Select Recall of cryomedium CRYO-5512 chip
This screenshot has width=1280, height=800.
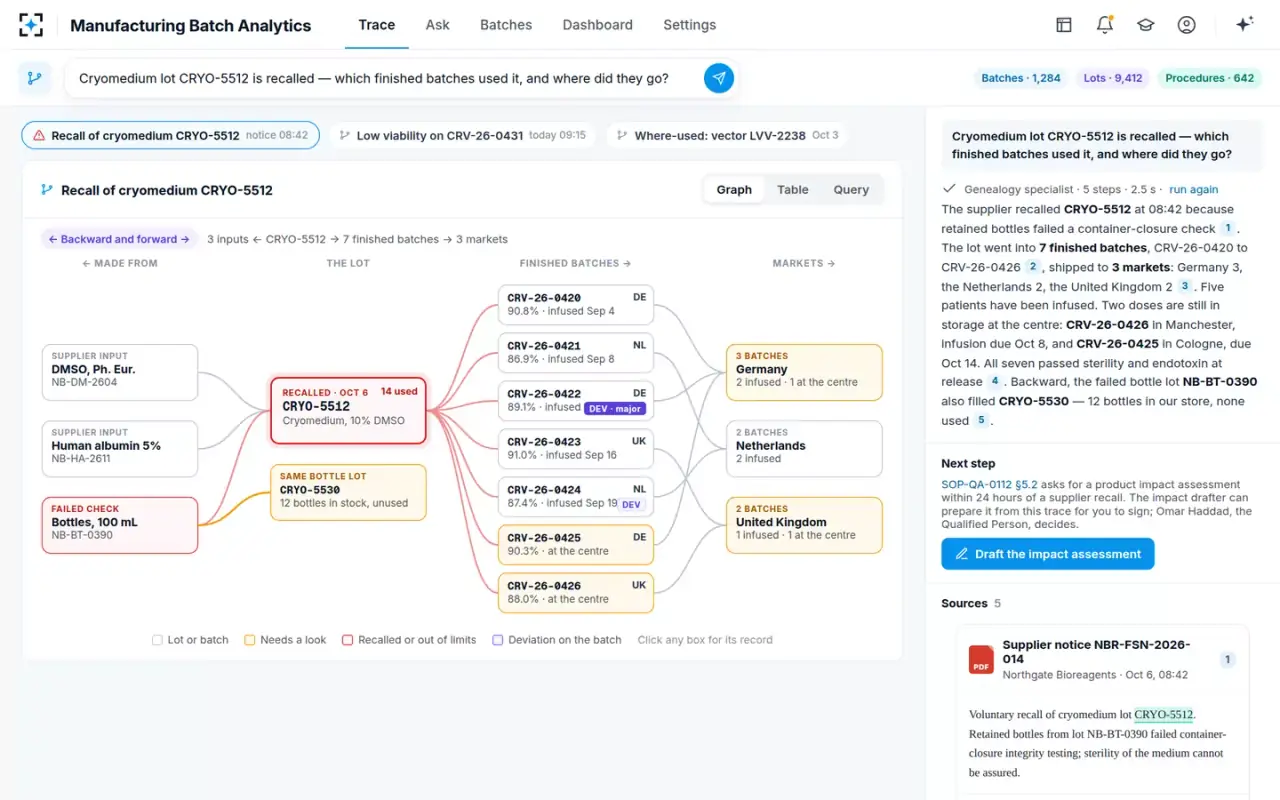(x=170, y=136)
